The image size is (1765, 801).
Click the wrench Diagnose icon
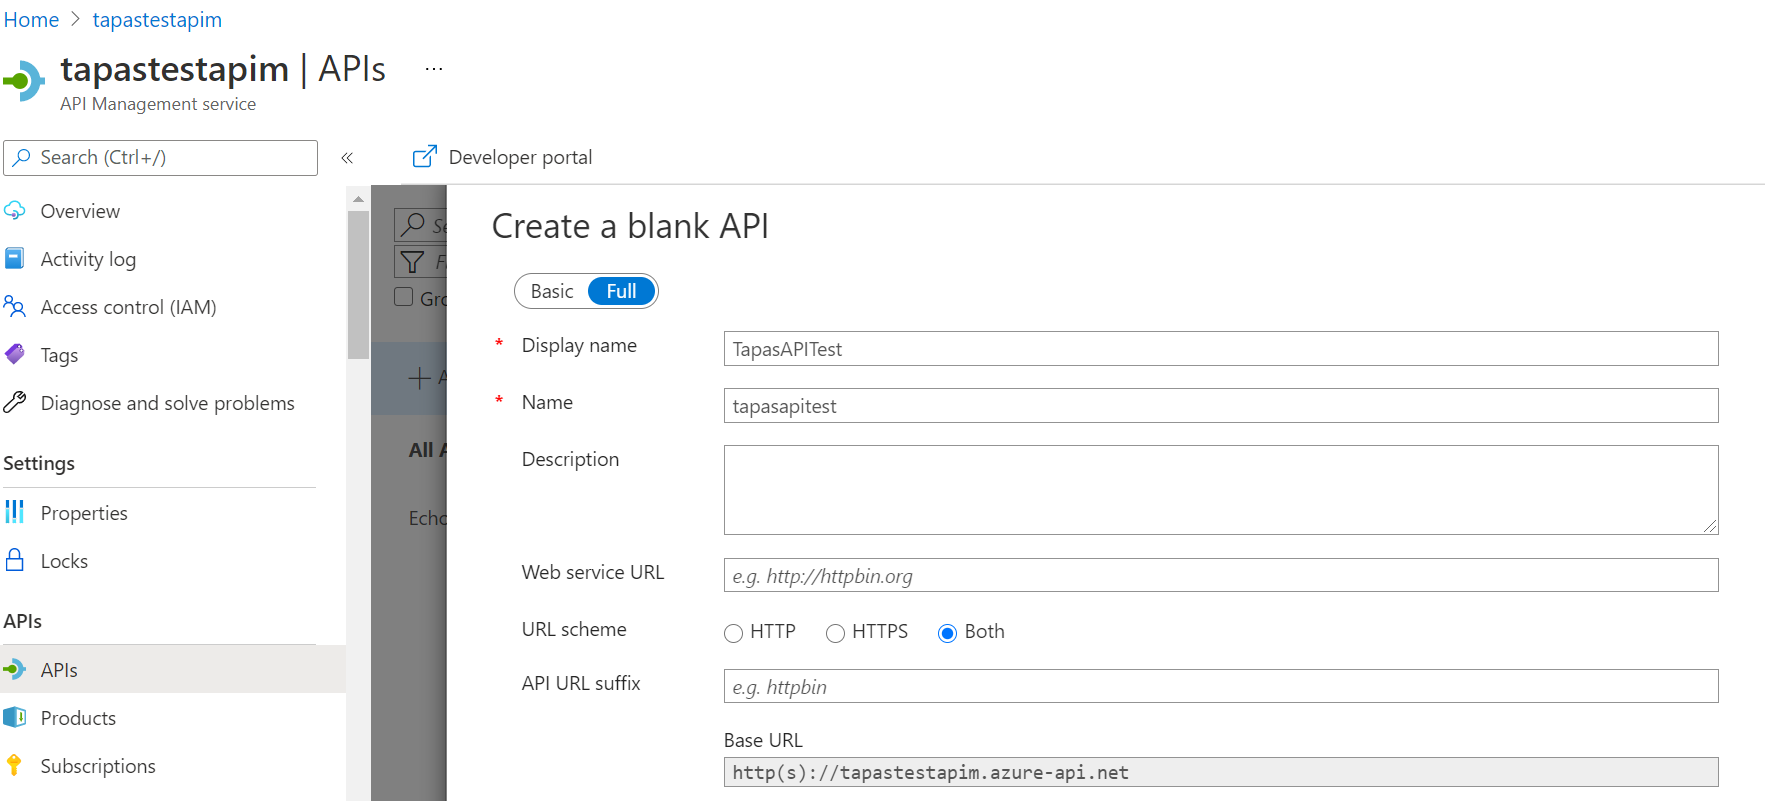[15, 403]
